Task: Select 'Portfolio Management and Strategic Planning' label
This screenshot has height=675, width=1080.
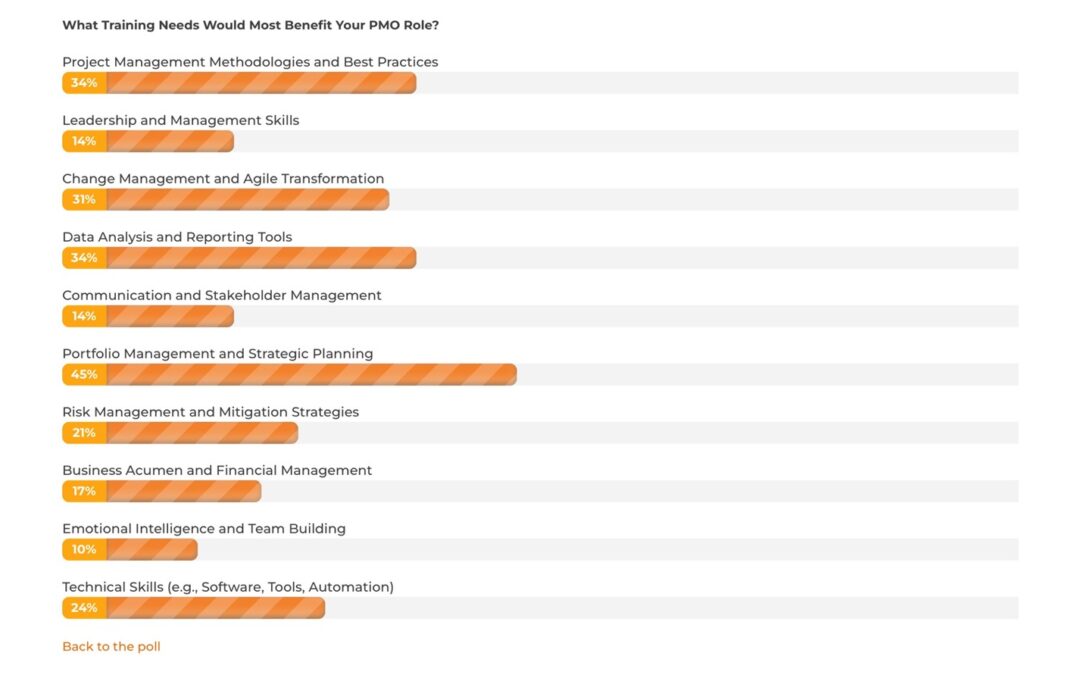Action: 218,354
